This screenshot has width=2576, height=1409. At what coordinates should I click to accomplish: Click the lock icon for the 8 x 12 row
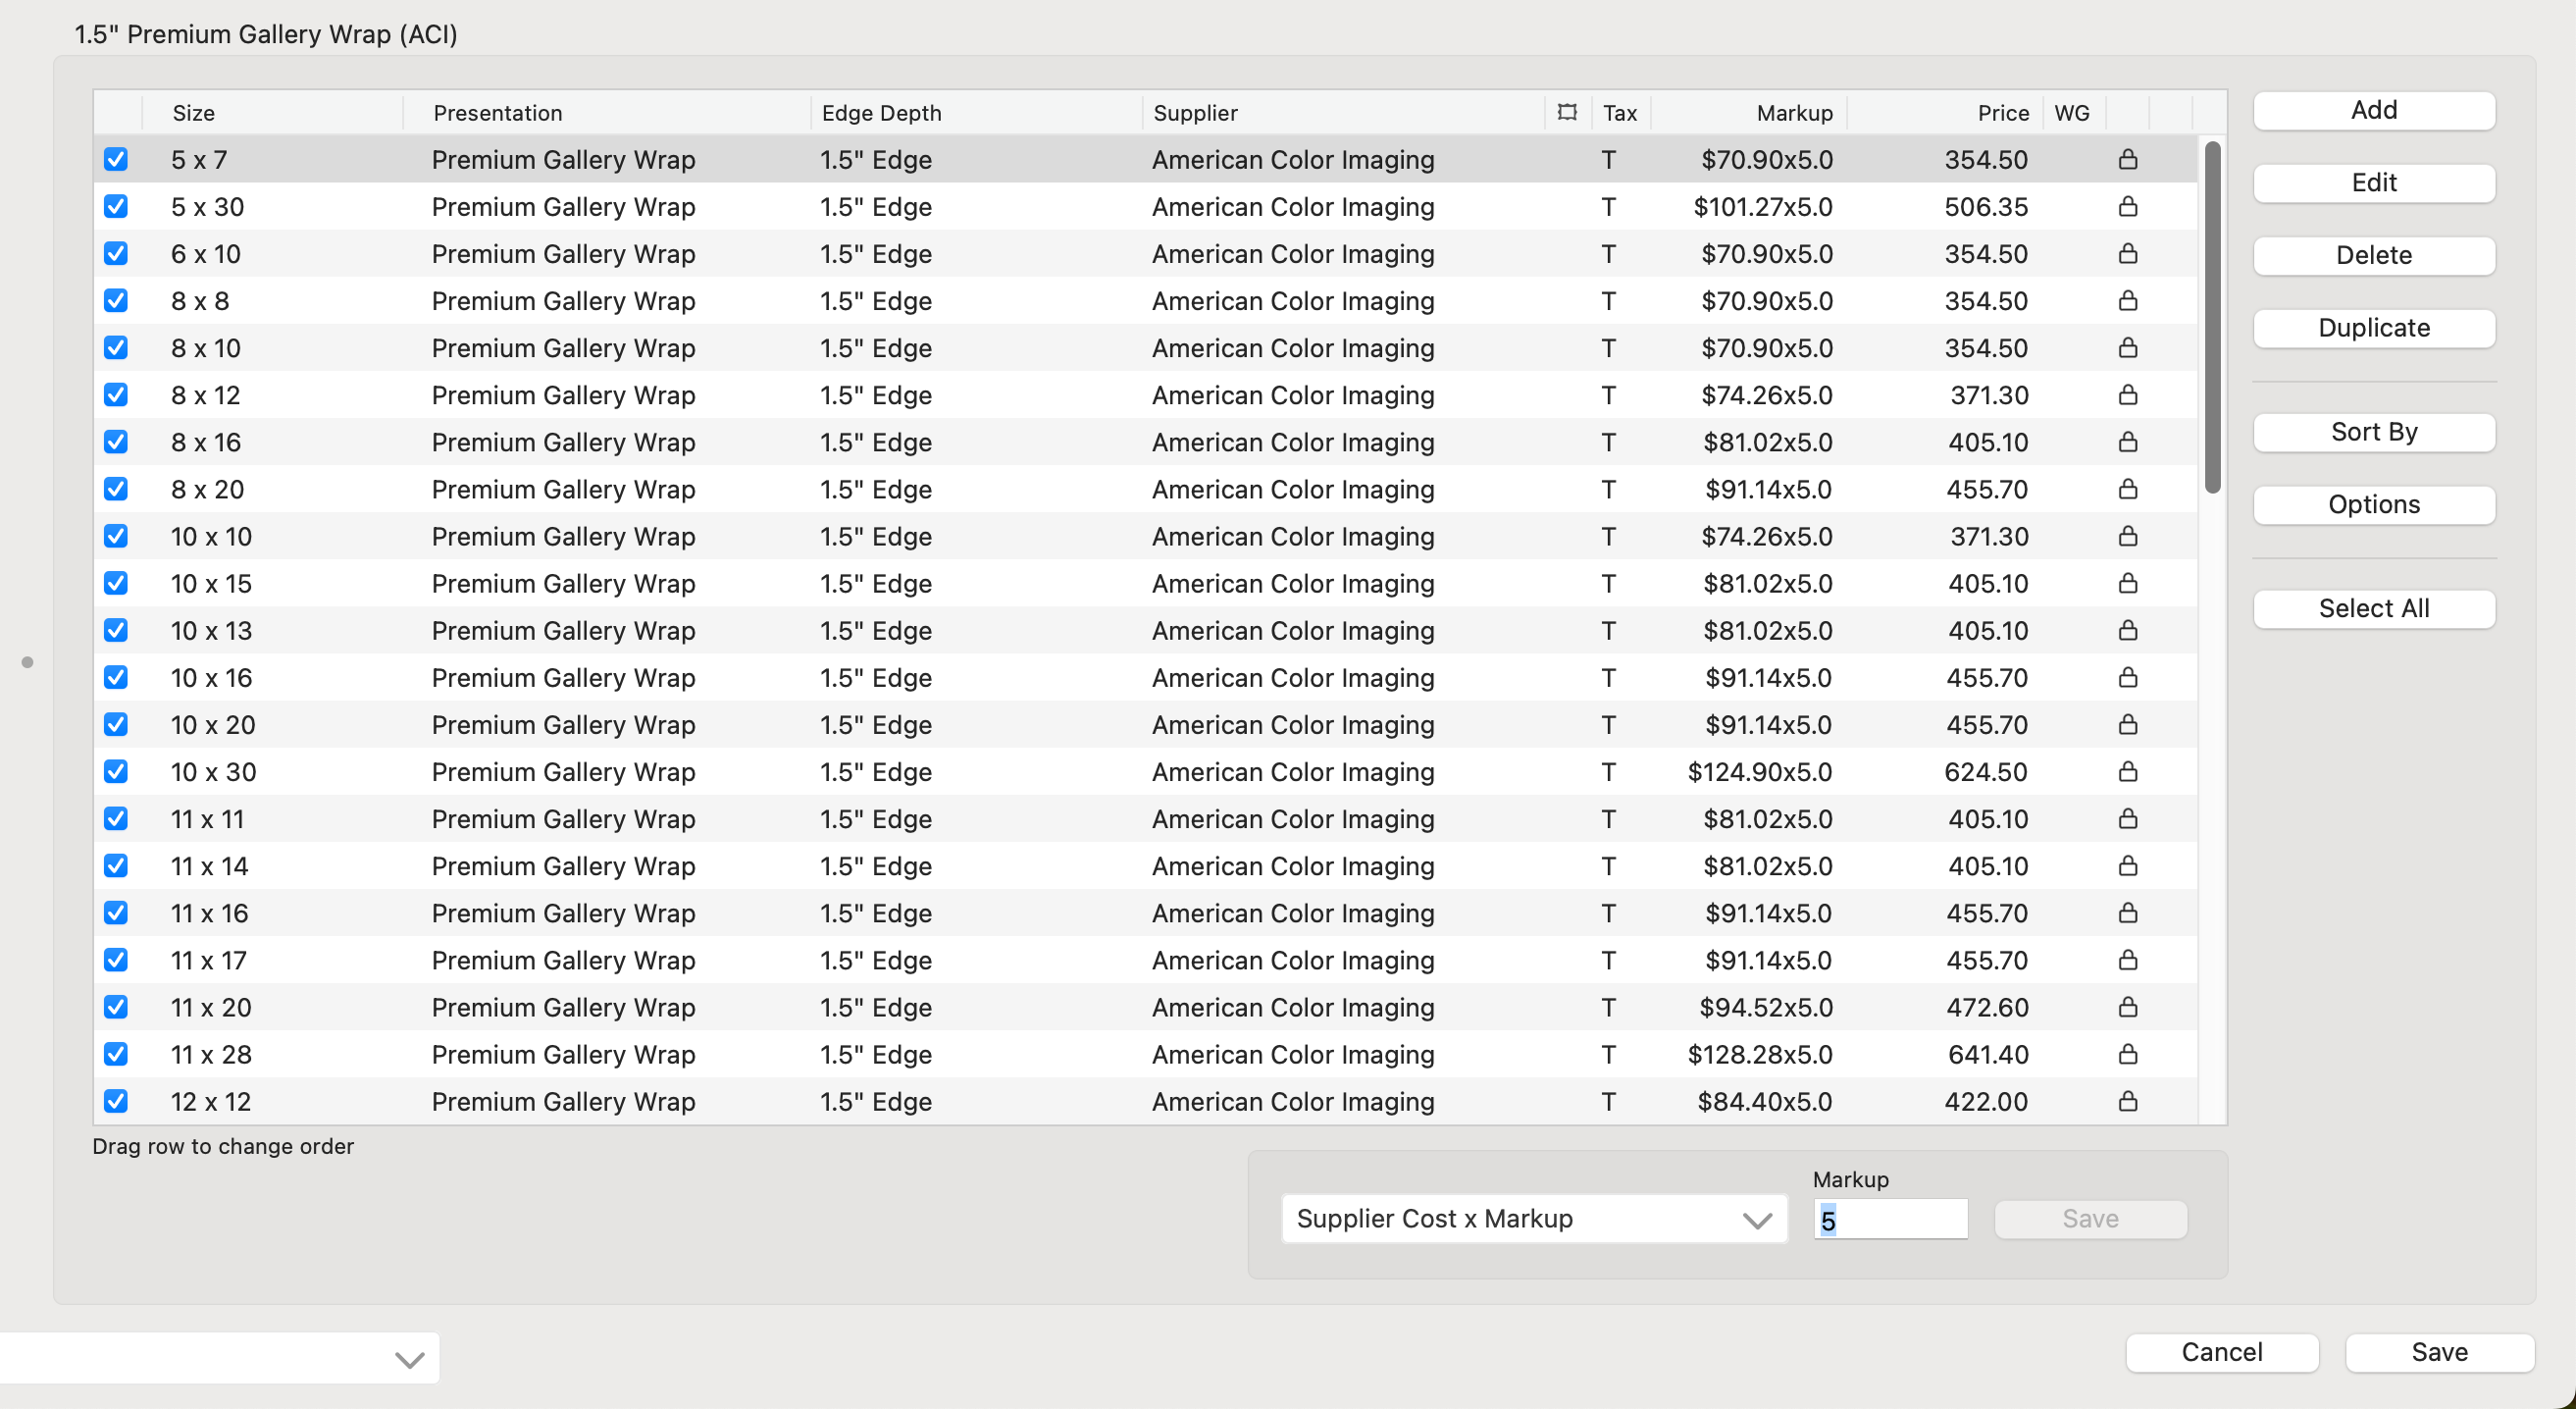tap(2127, 395)
